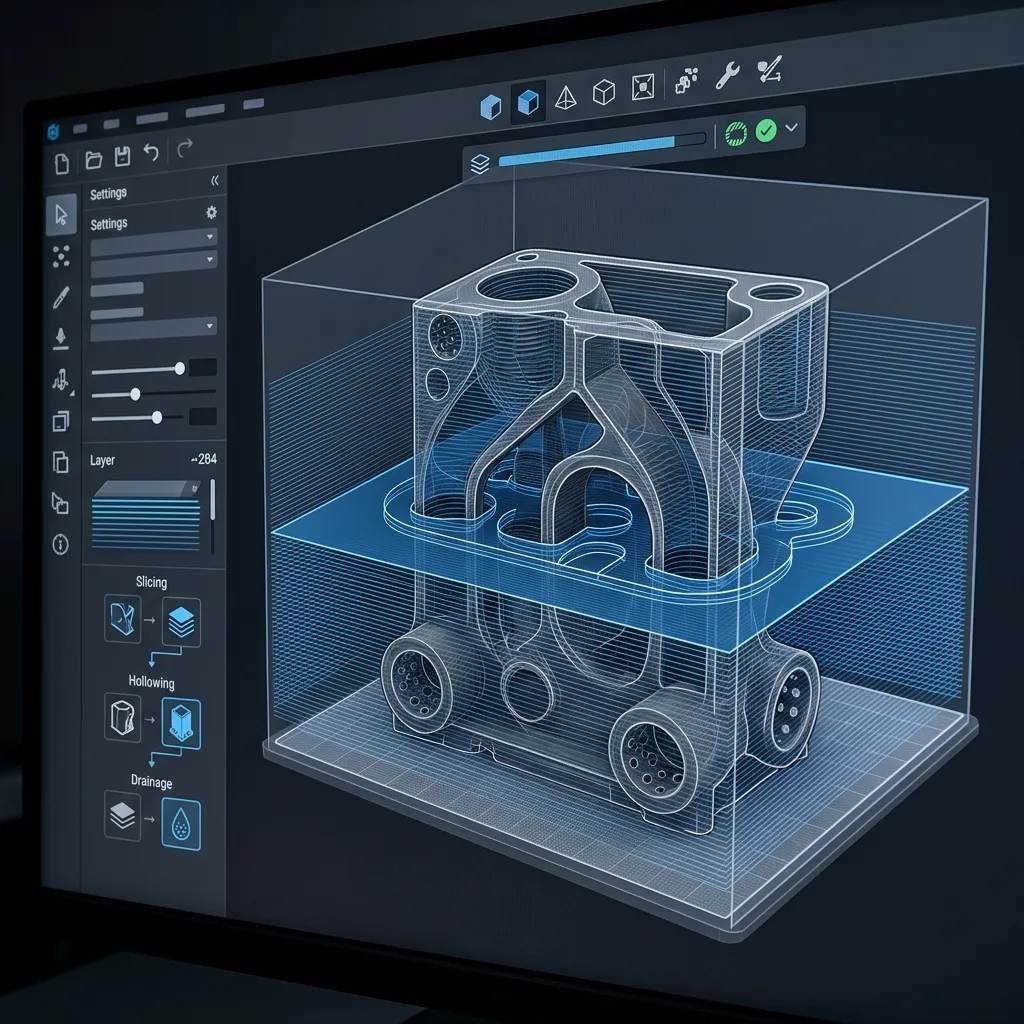
Task: Click the Slicing input model icon
Action: (123, 618)
